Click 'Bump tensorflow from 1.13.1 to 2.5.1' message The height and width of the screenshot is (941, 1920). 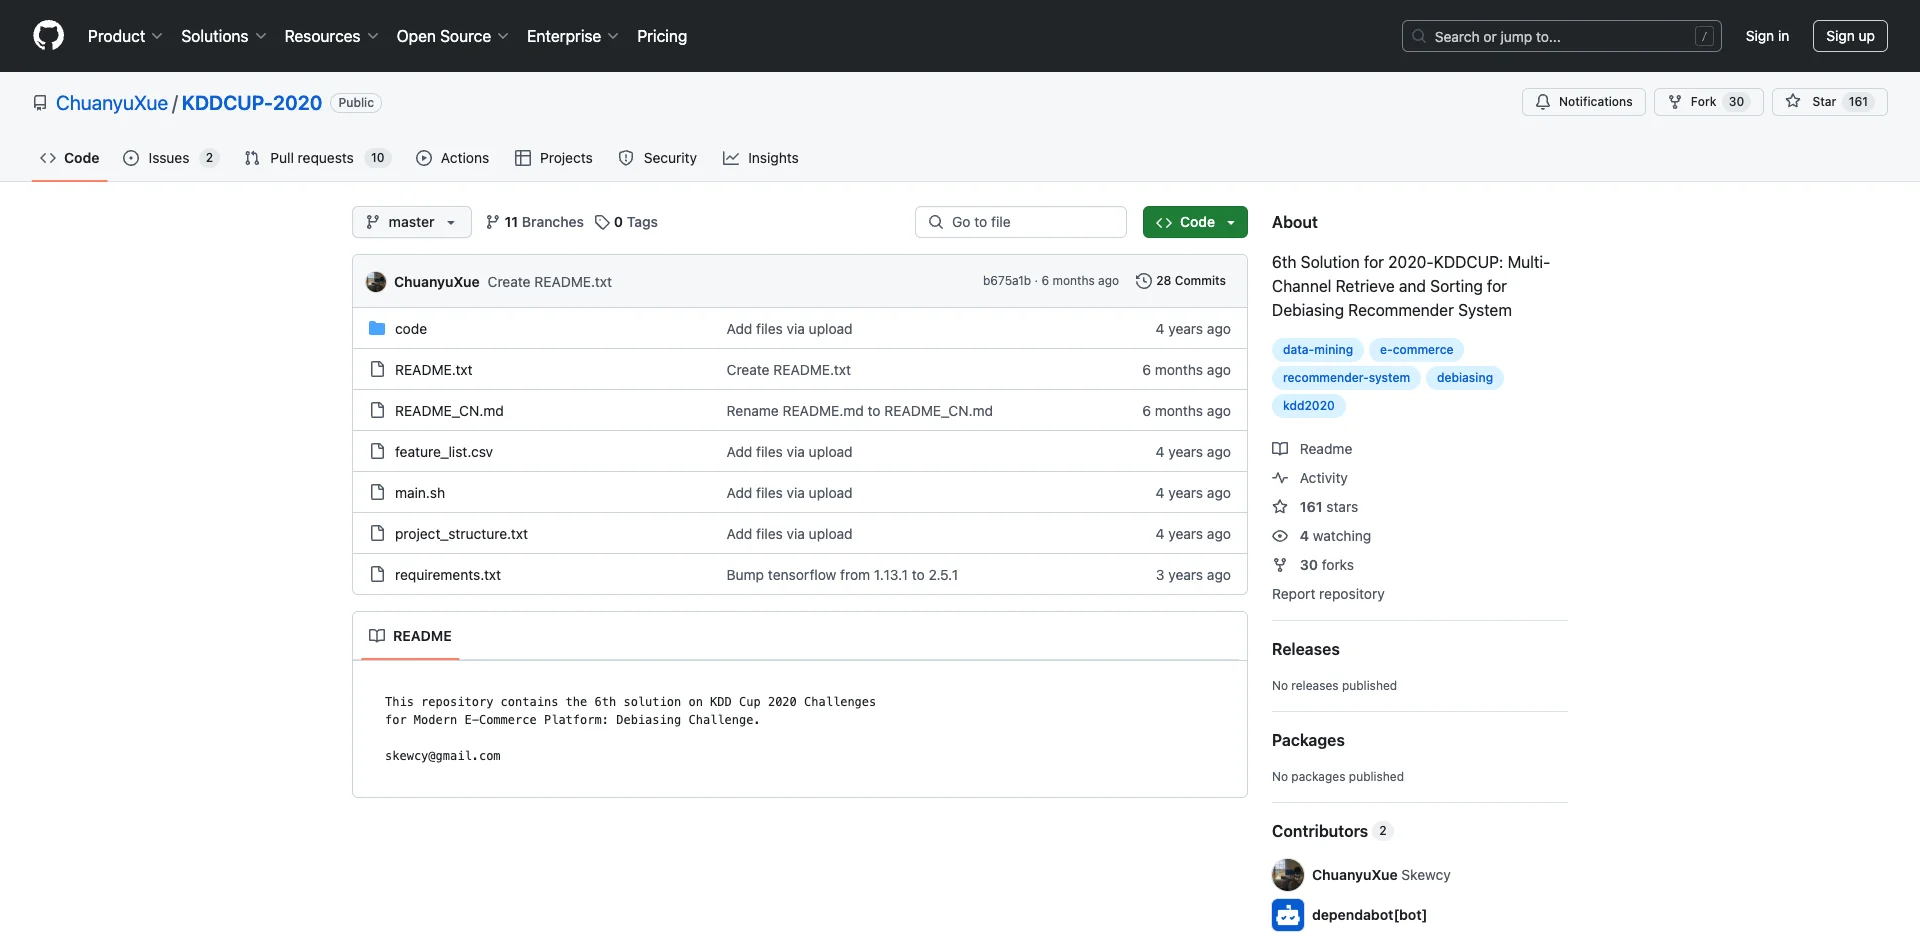842,575
